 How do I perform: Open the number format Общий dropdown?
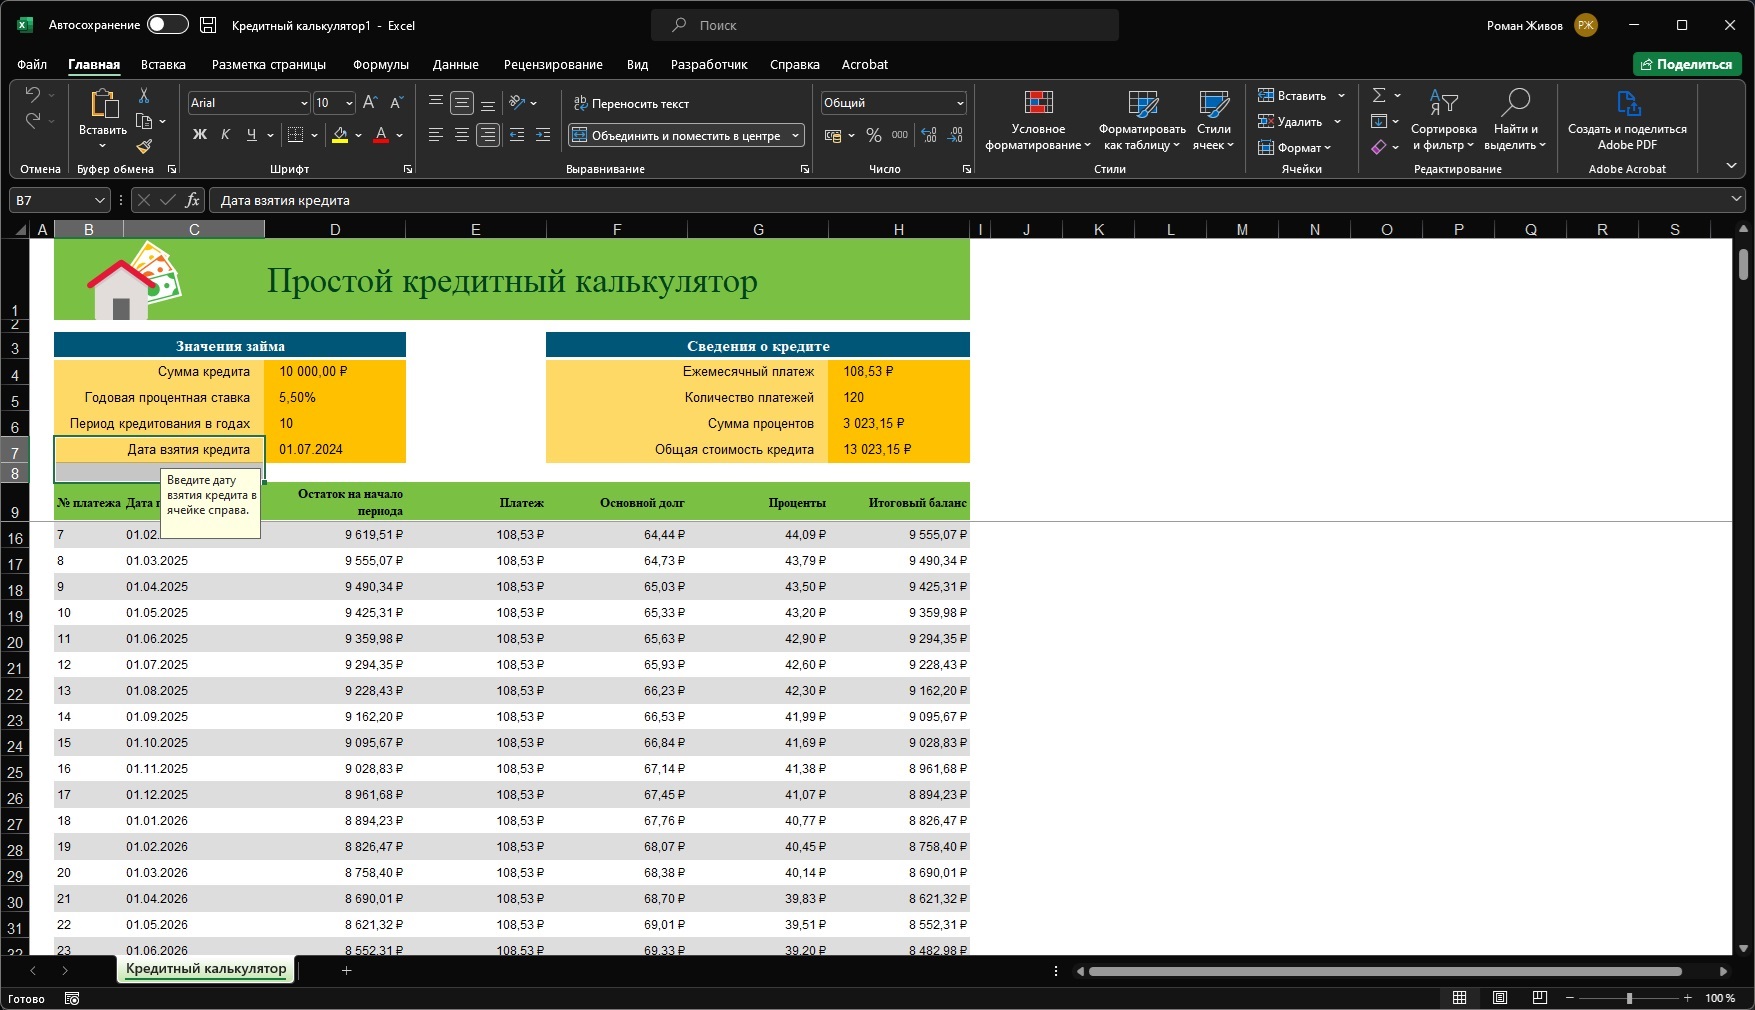960,103
